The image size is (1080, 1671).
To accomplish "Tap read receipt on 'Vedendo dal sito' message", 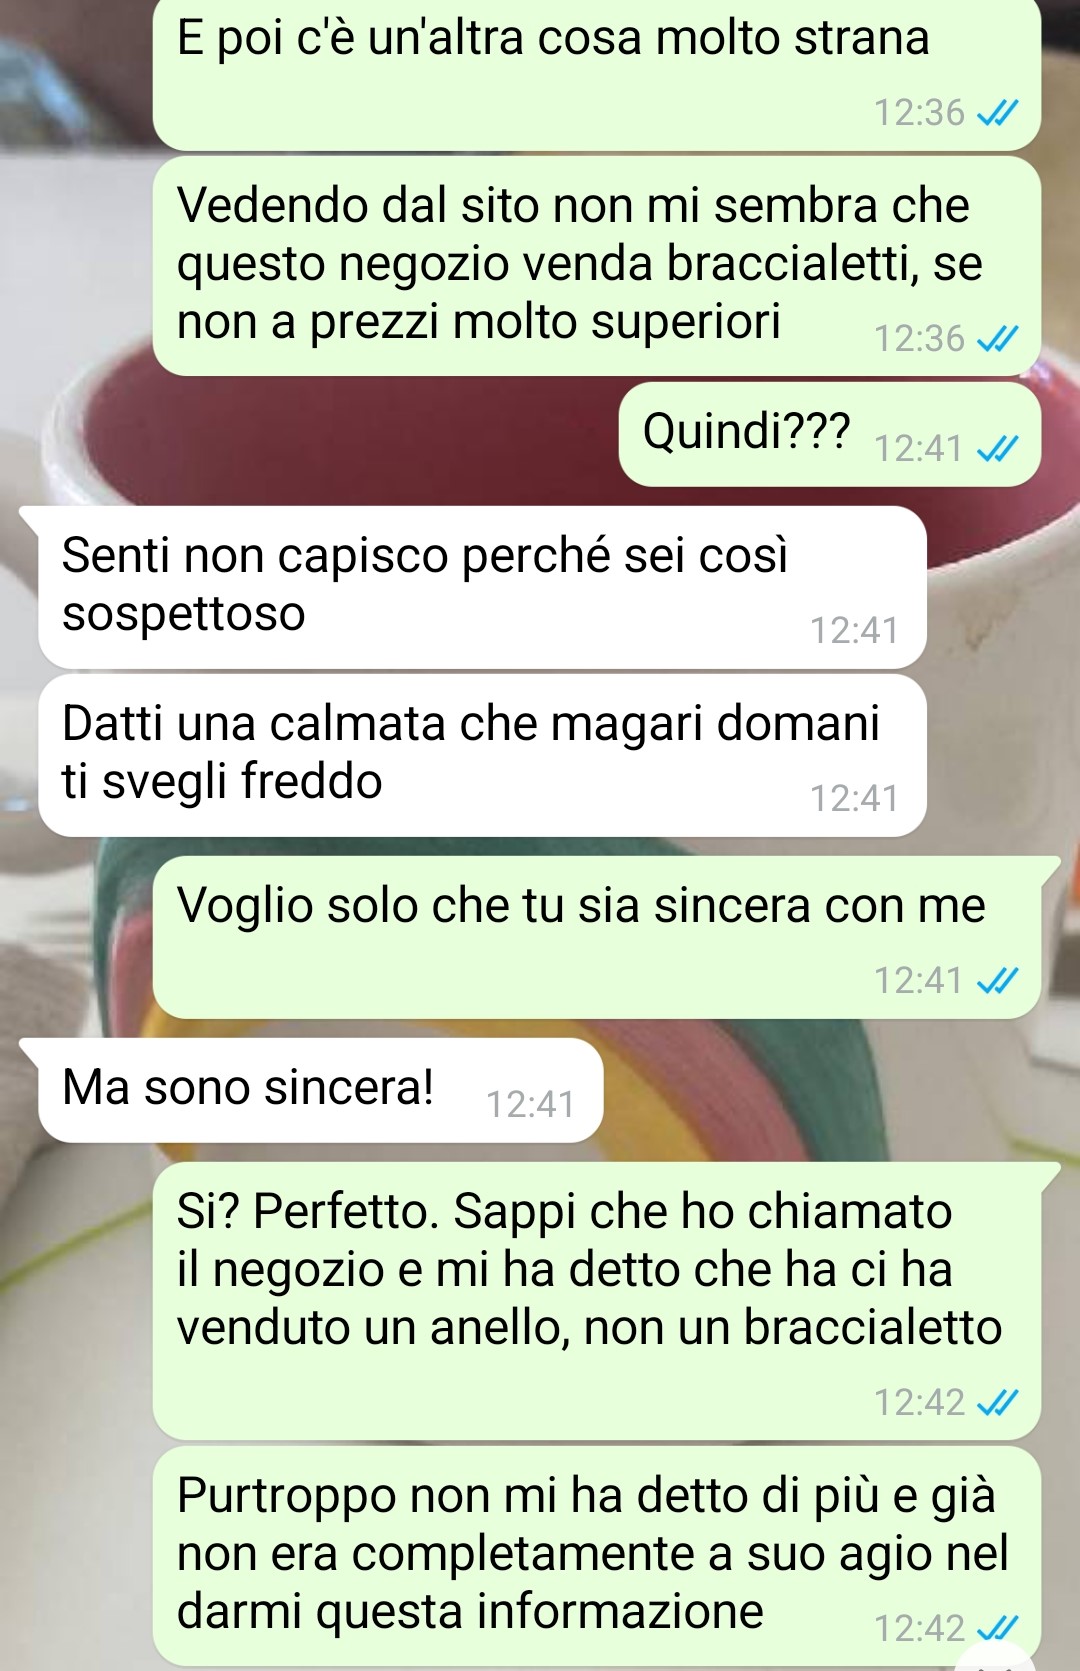I will 997,340.
